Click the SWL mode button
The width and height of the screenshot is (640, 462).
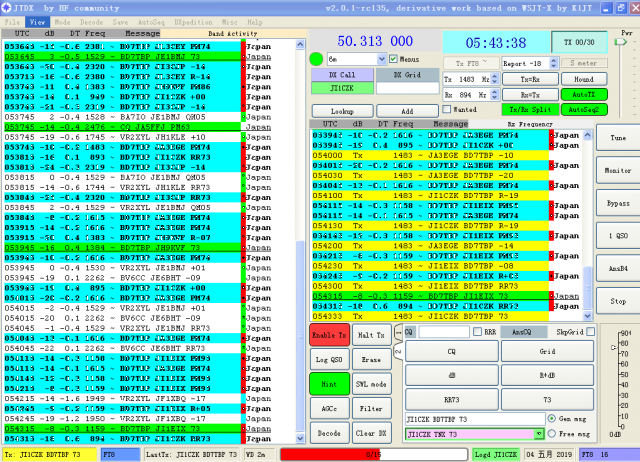click(371, 384)
